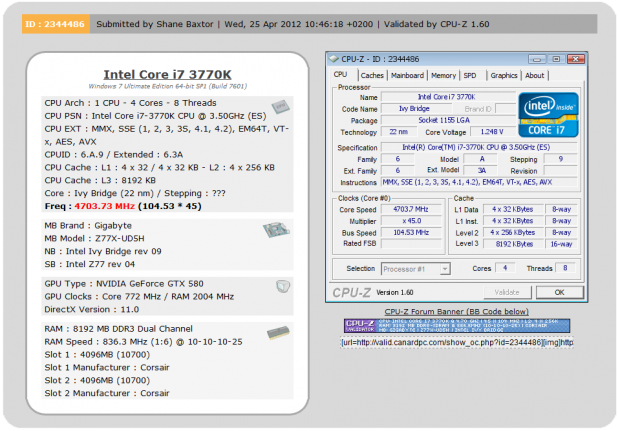Click the CPU chip icon in CPU section
620x431 pixels.
[280, 107]
